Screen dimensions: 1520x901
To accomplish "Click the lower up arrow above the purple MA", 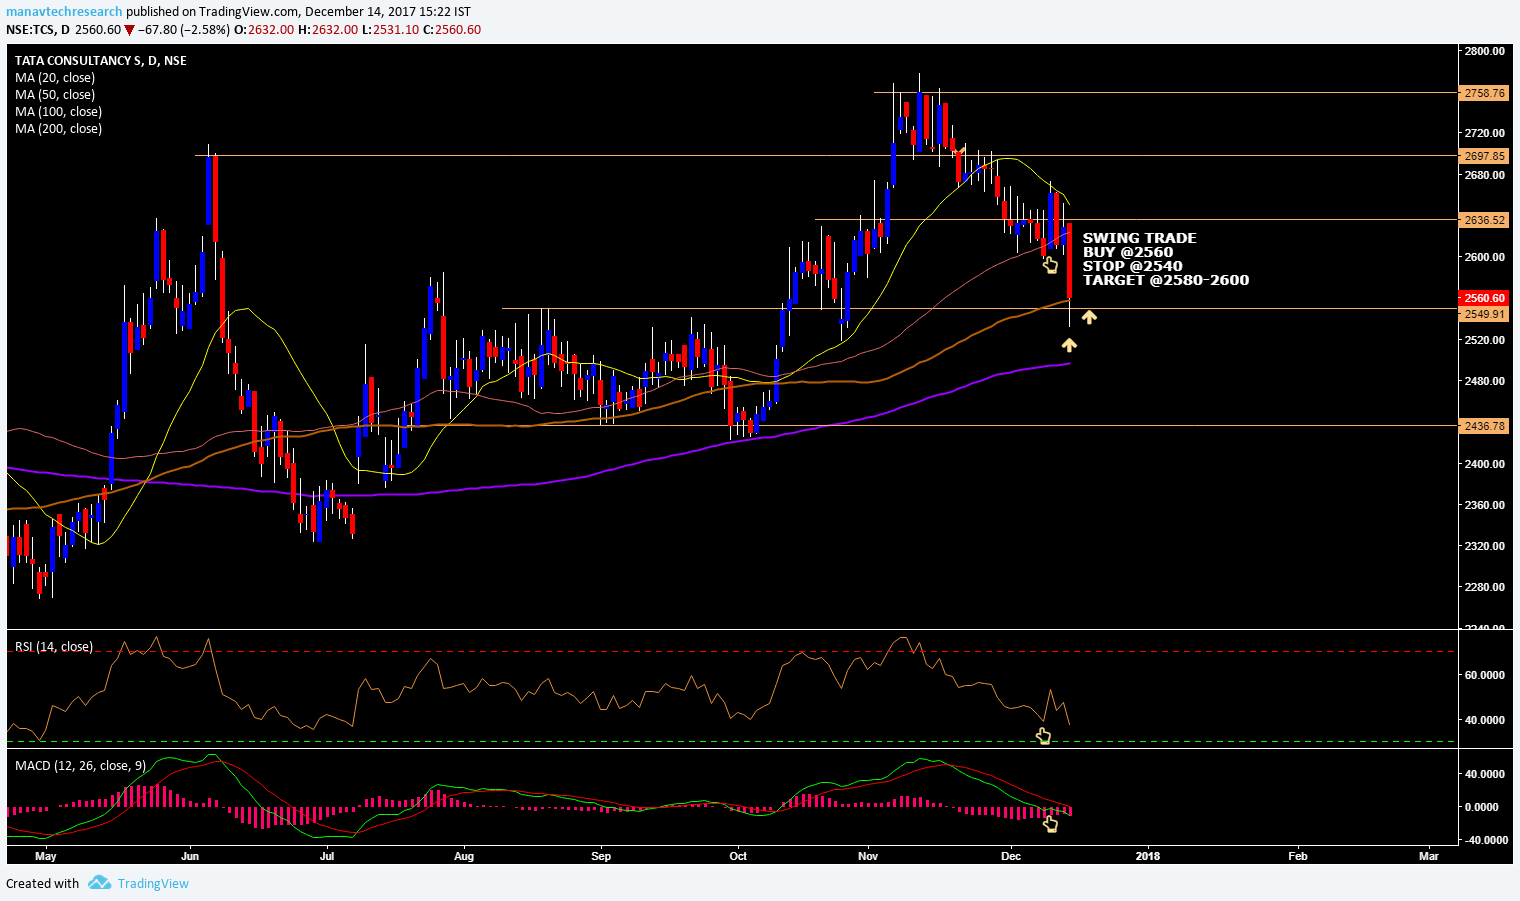I will pyautogui.click(x=1069, y=345).
